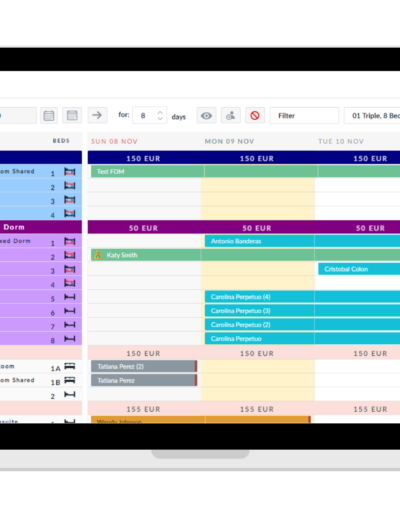
Task: Increase days count with stepper arrow
Action: (x=160, y=112)
